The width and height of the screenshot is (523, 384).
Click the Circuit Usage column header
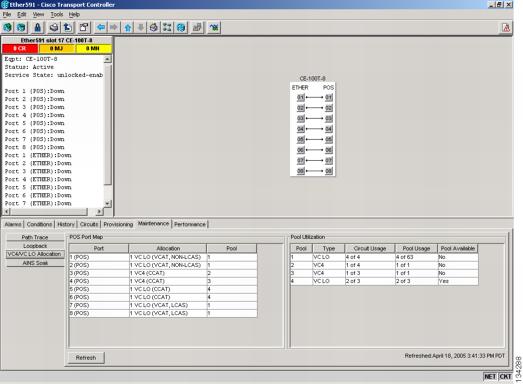(370, 249)
